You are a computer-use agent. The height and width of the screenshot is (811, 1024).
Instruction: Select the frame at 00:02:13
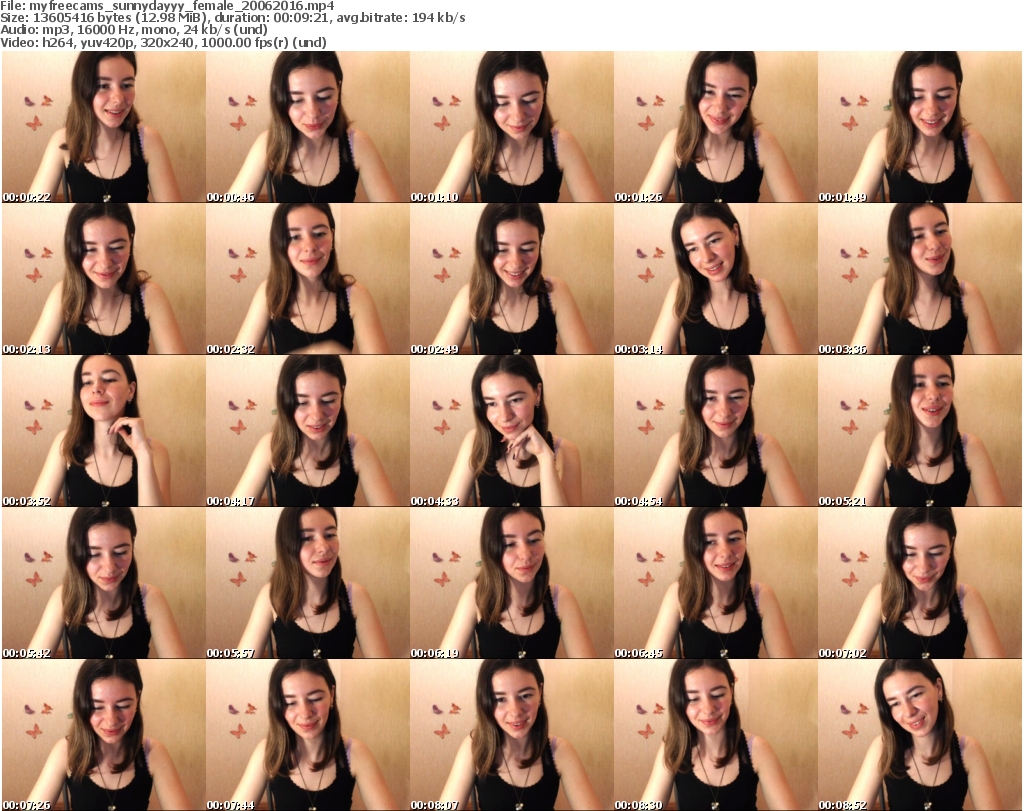coord(103,279)
